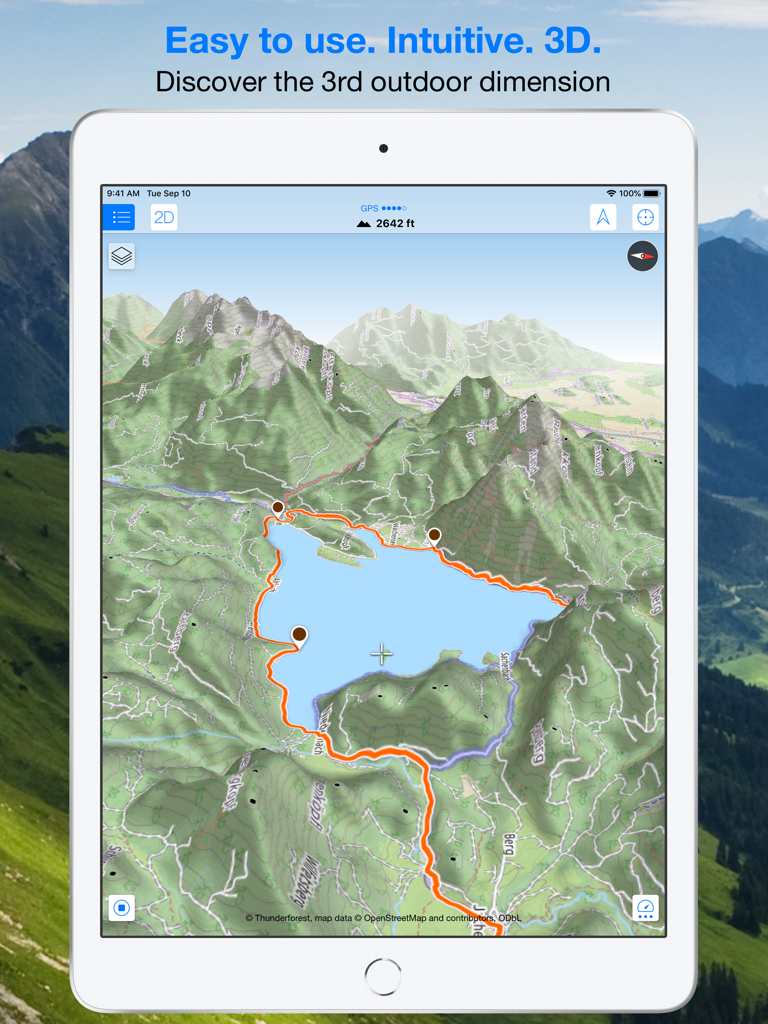Tap the 9:41 AM clock in status bar
768x1024 pixels.
pyautogui.click(x=123, y=193)
